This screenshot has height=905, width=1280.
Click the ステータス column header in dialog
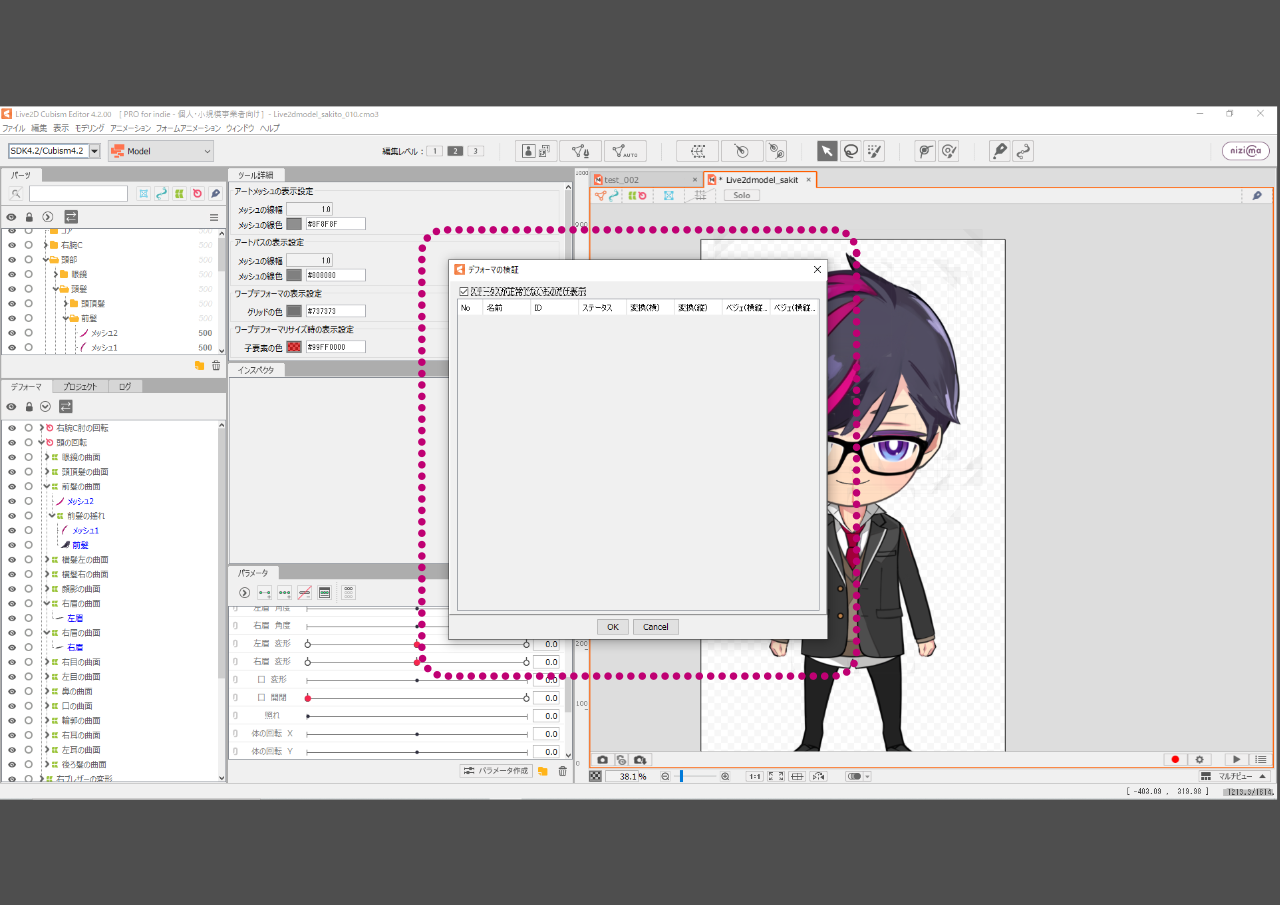603,308
